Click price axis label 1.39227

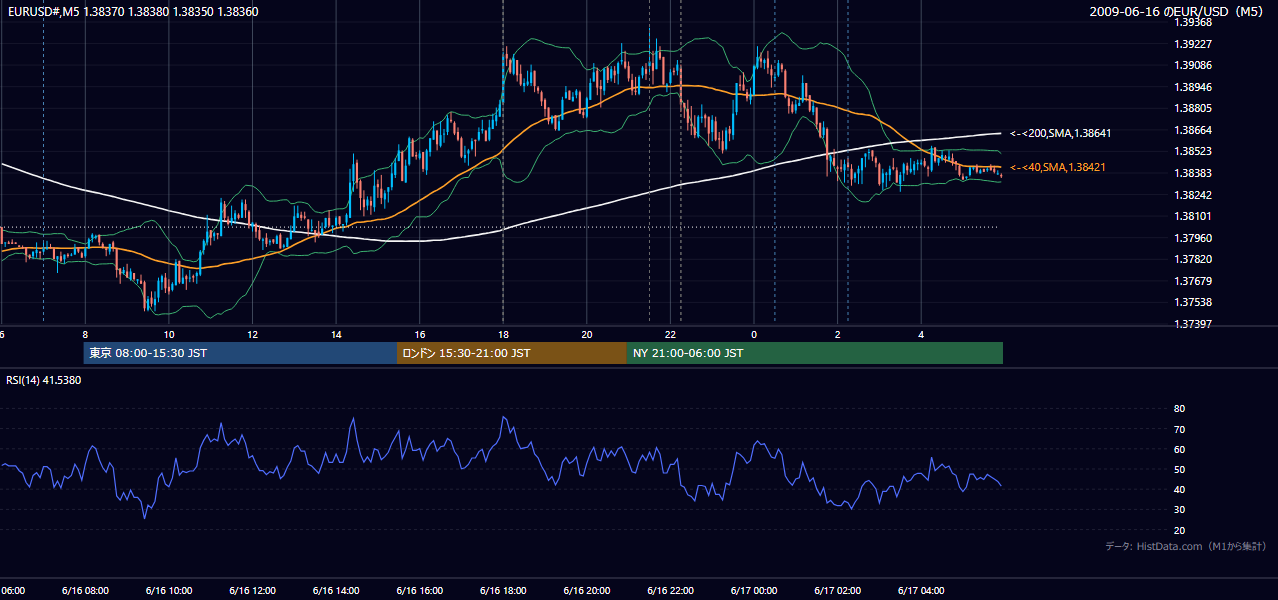coord(1194,44)
